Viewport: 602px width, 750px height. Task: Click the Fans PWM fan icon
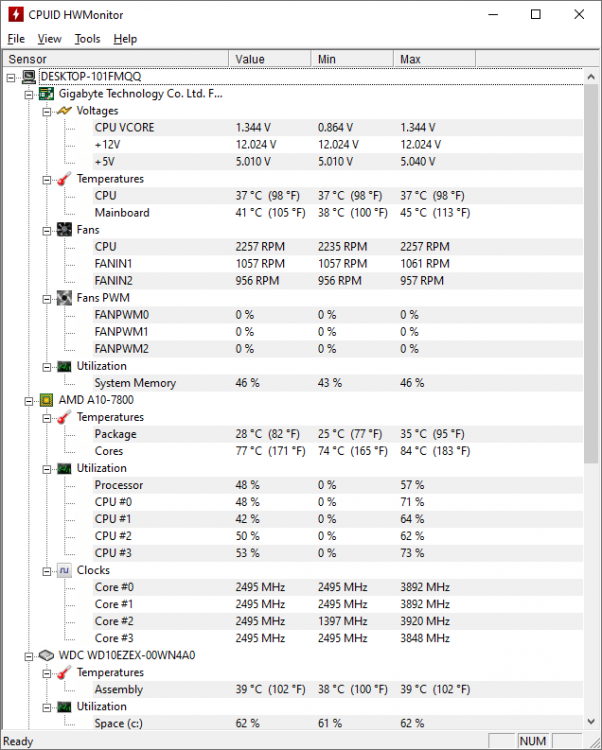coord(64,298)
